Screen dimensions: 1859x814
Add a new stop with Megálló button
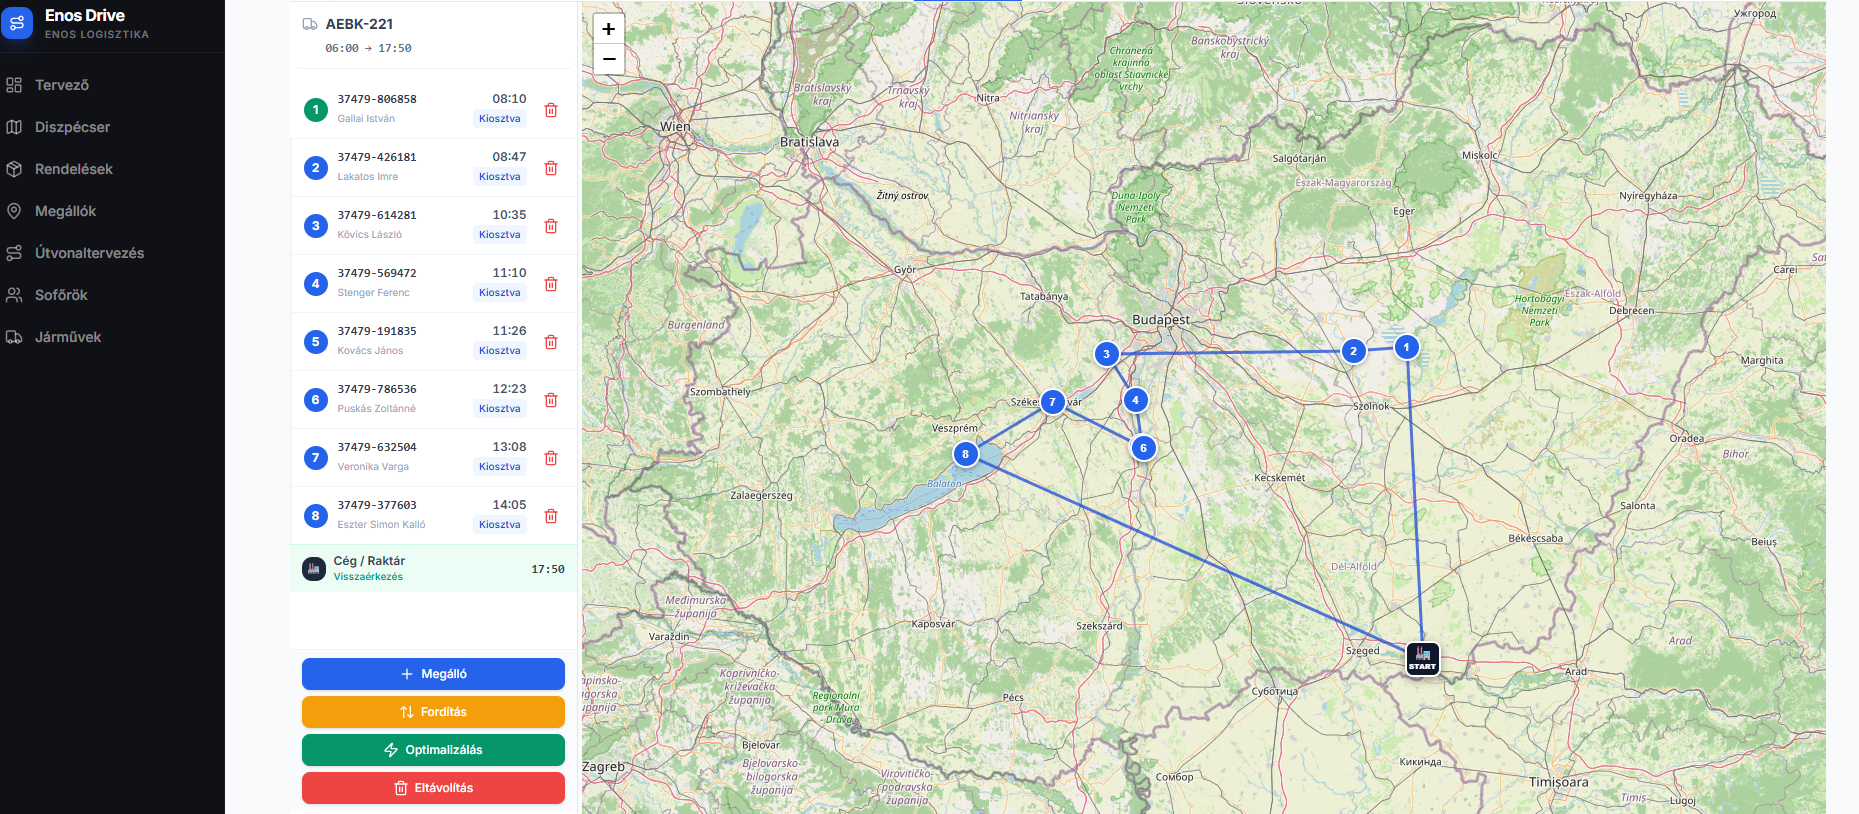(x=433, y=674)
